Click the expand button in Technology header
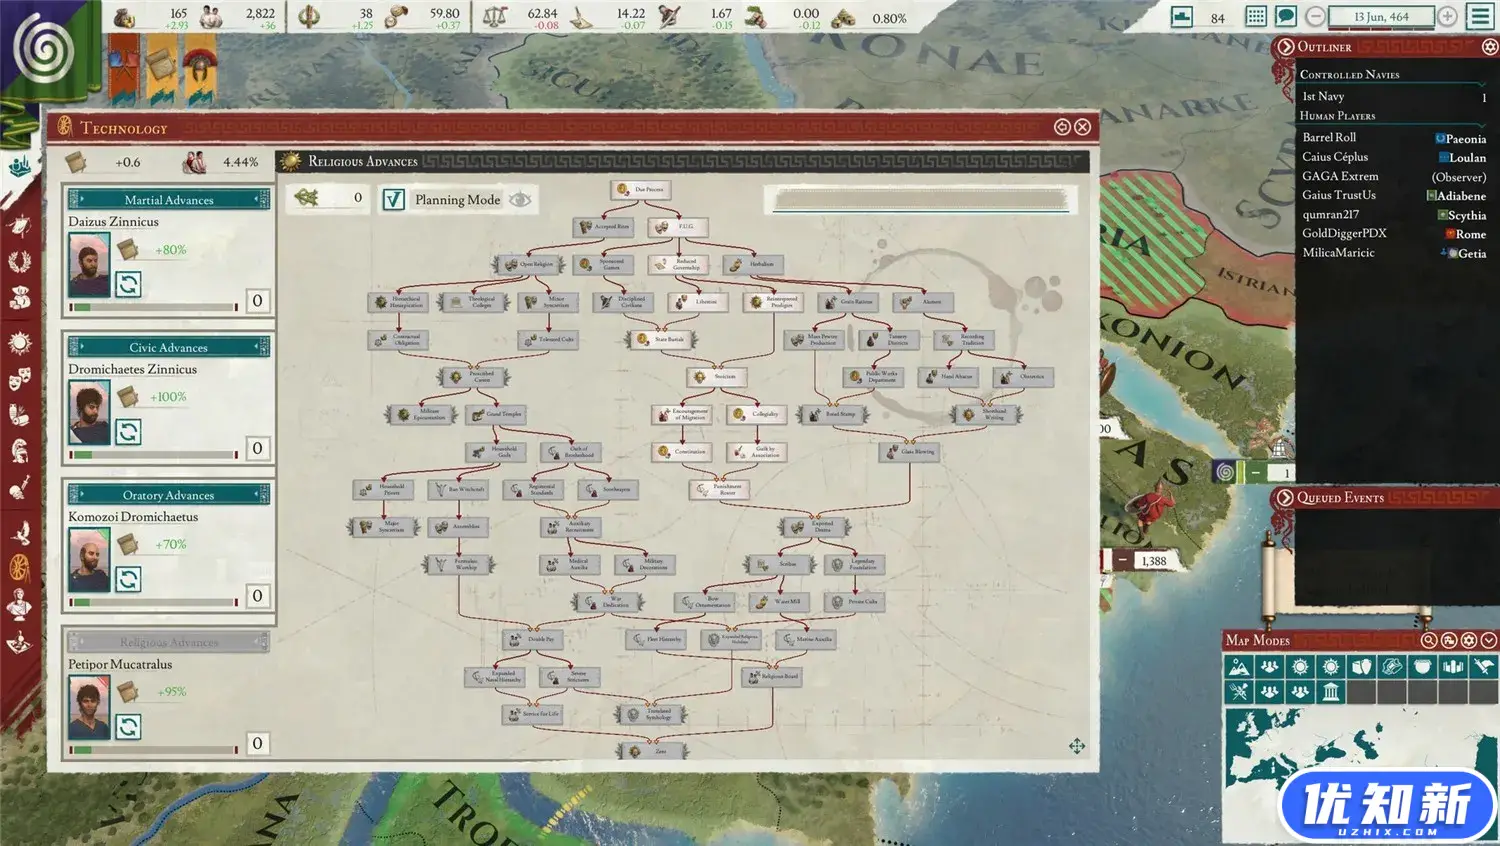 (1062, 127)
